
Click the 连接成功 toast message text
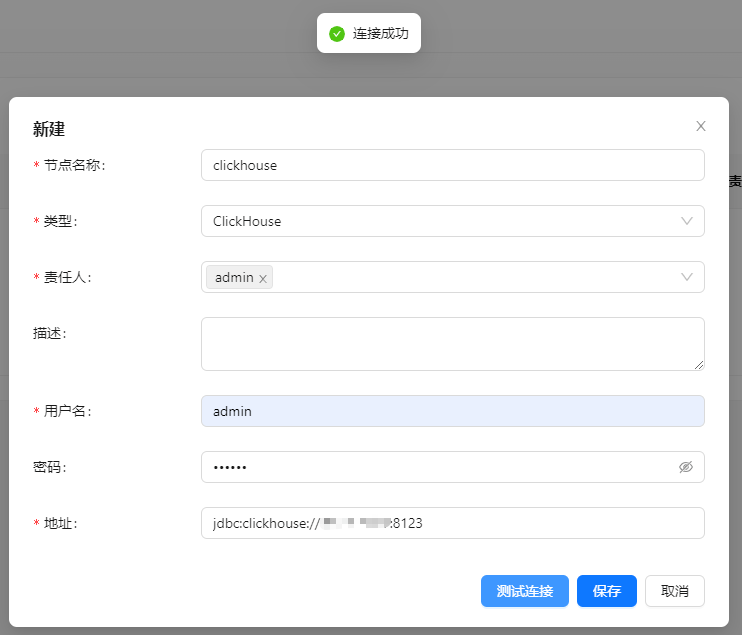[x=380, y=34]
